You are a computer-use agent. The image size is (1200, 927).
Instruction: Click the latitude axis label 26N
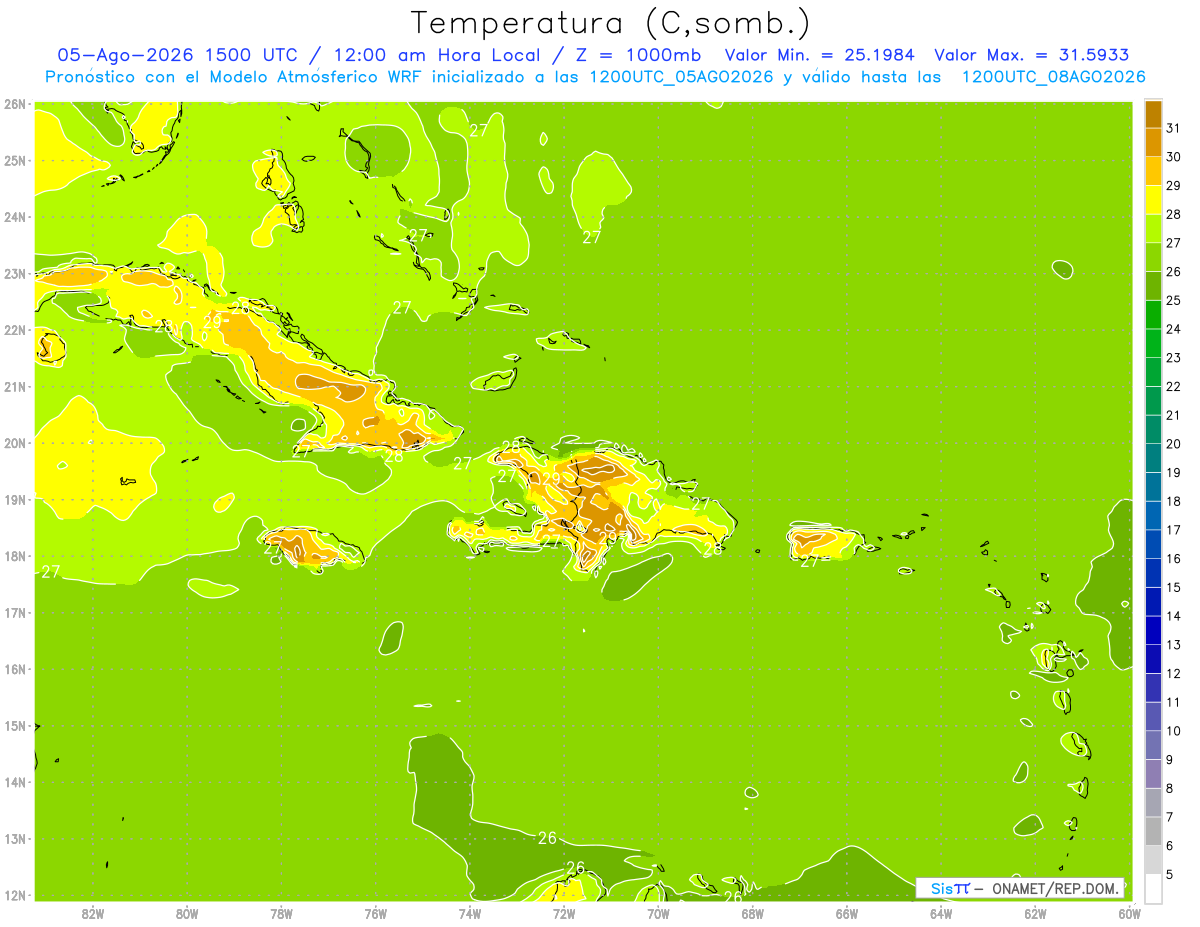tap(15, 103)
